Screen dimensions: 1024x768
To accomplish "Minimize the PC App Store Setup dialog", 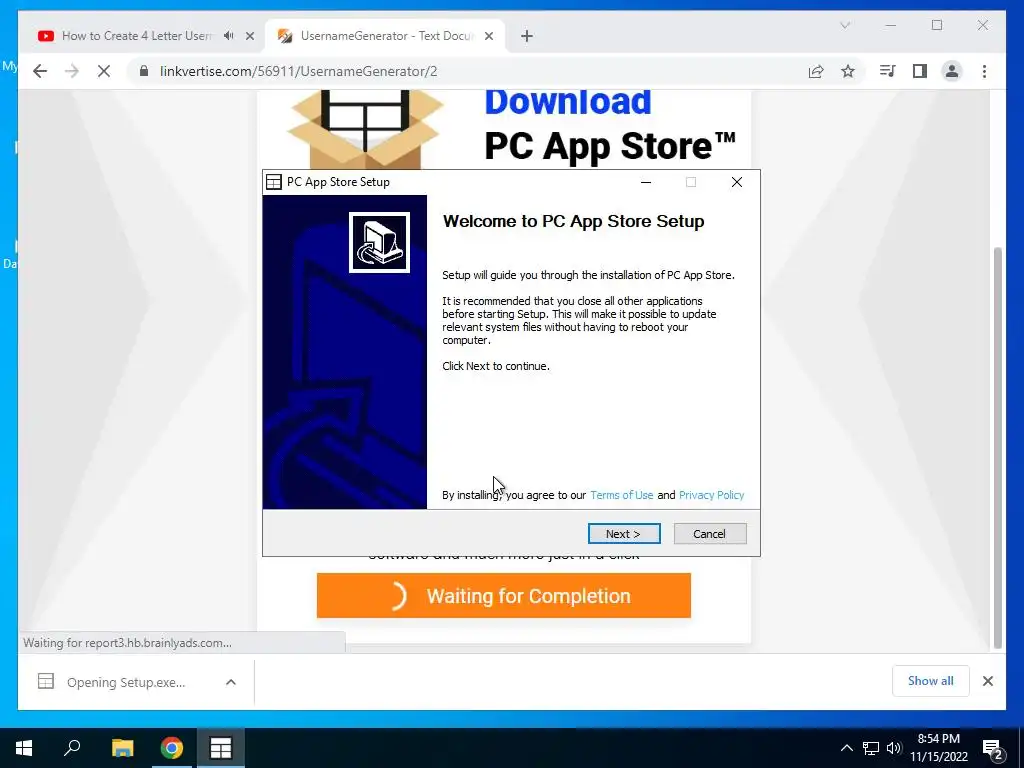I will [x=646, y=182].
